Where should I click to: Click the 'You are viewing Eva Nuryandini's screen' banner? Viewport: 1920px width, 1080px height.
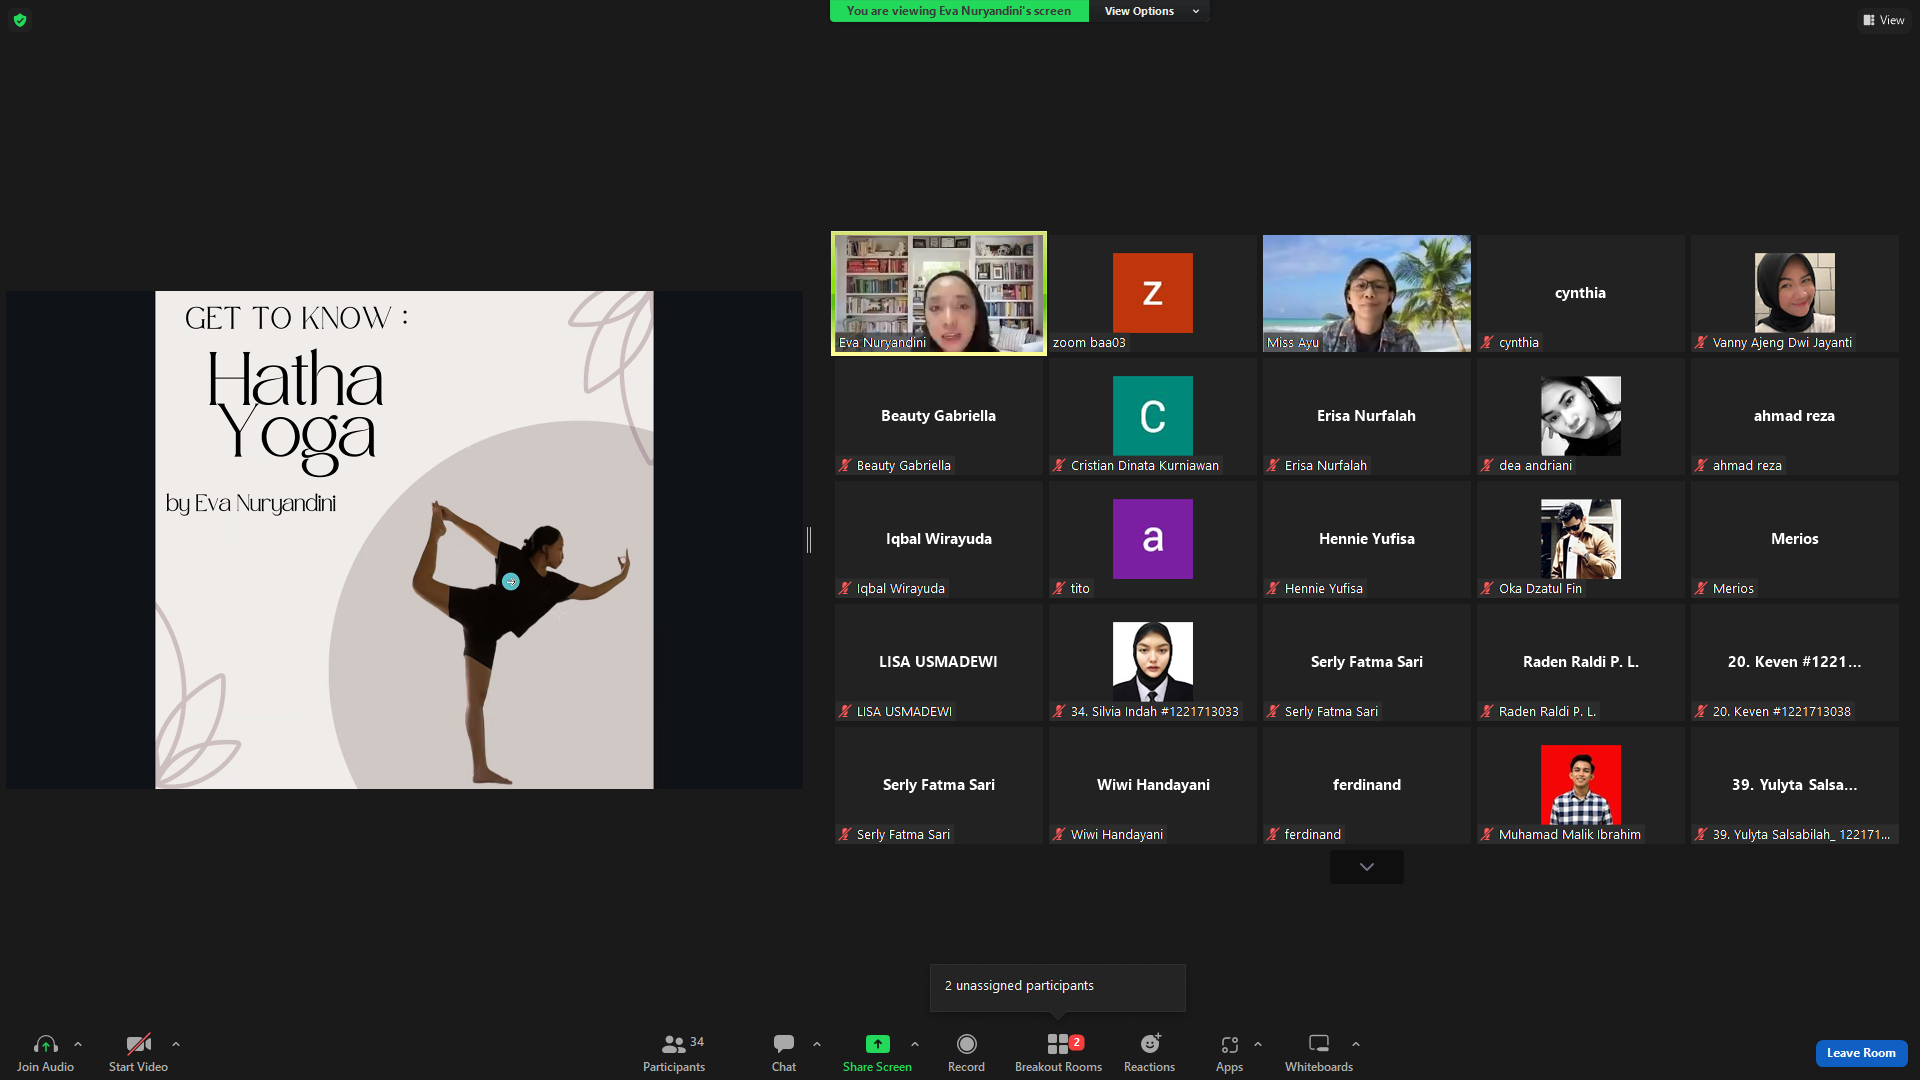(959, 11)
